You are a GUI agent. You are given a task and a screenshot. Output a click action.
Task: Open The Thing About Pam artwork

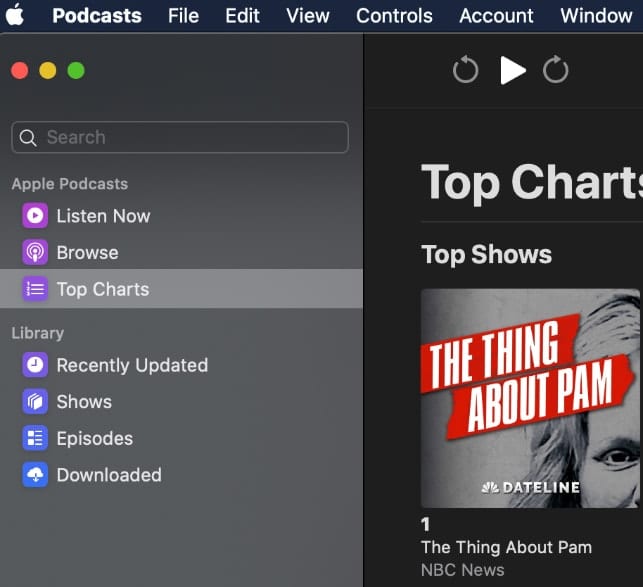(x=530, y=398)
